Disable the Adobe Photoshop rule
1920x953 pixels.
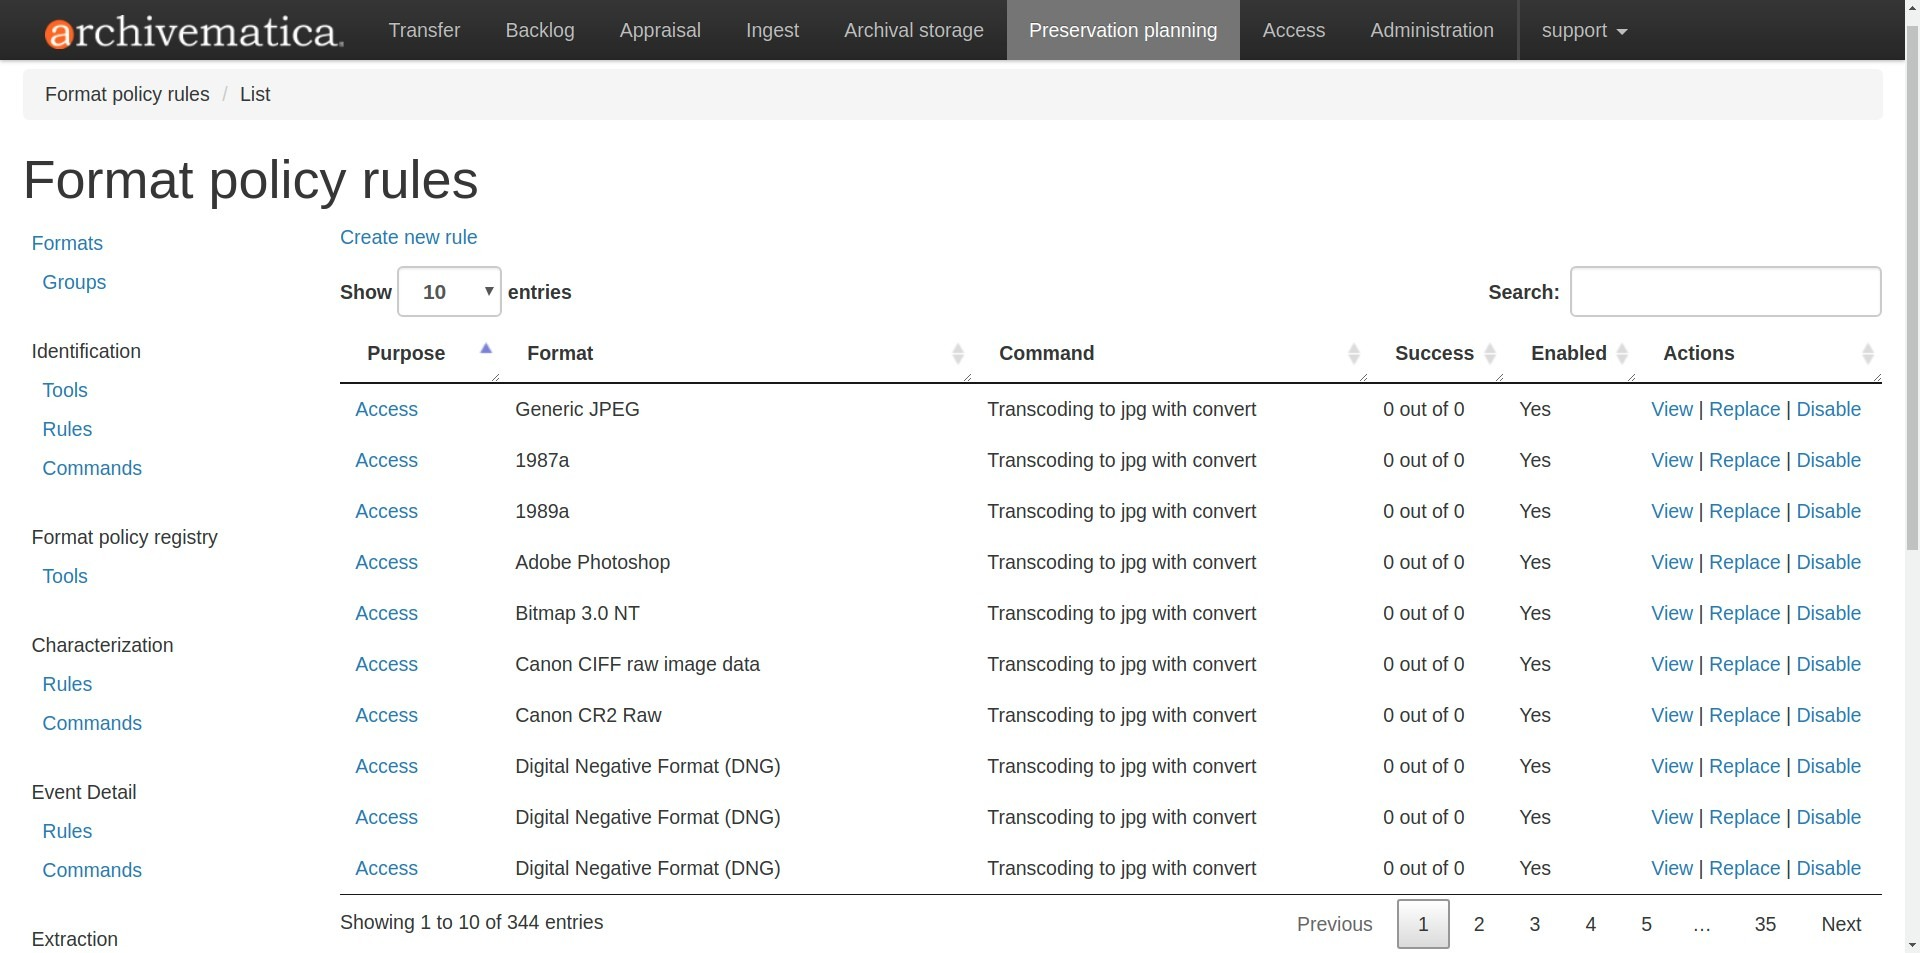pos(1828,563)
